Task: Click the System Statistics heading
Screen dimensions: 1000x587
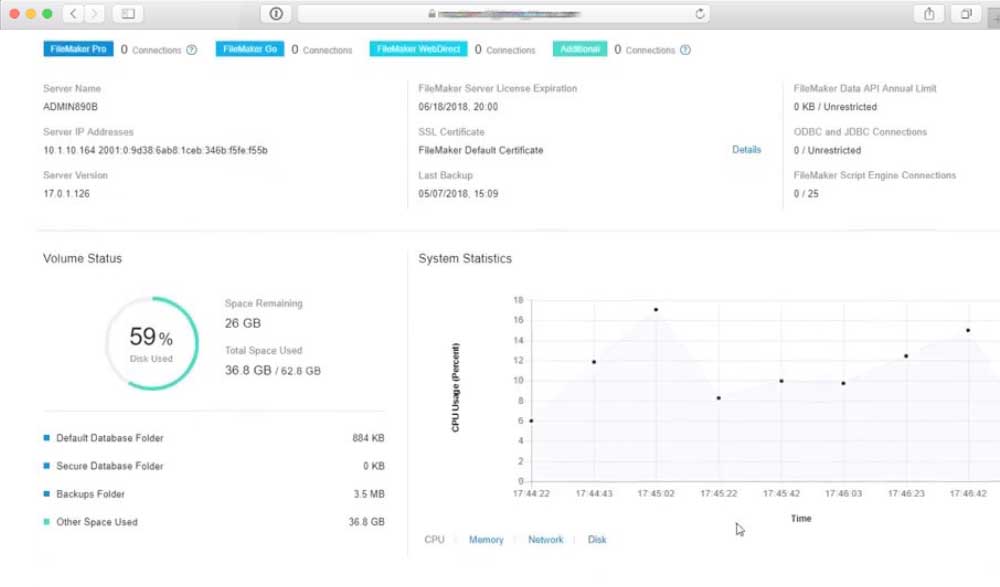Action: pos(465,258)
